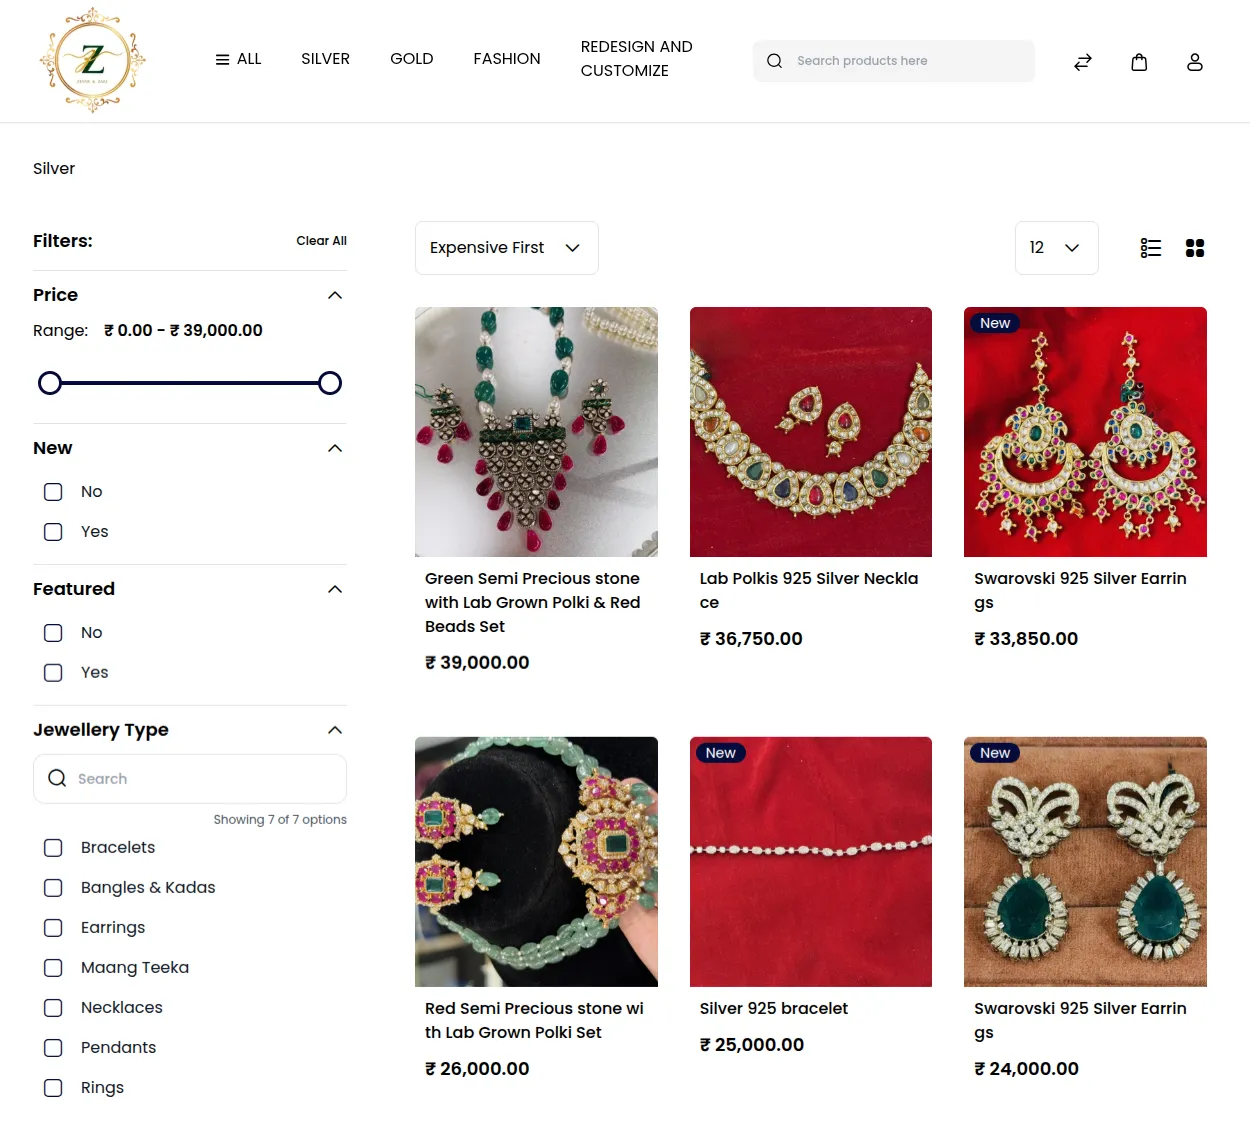Open the REDESIGN AND CUSTOMIZE menu item
Screen dimensions: 1250x1126
click(636, 59)
